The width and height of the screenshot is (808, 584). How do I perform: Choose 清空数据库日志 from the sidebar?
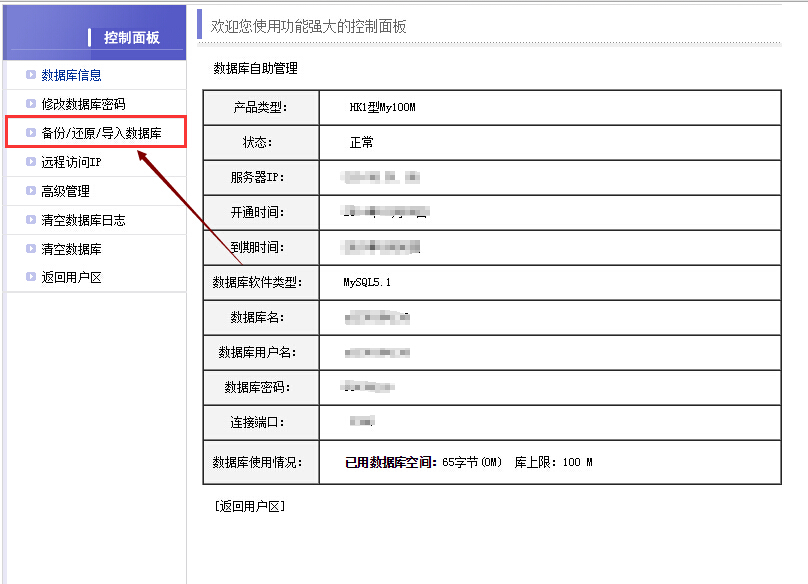[83, 220]
